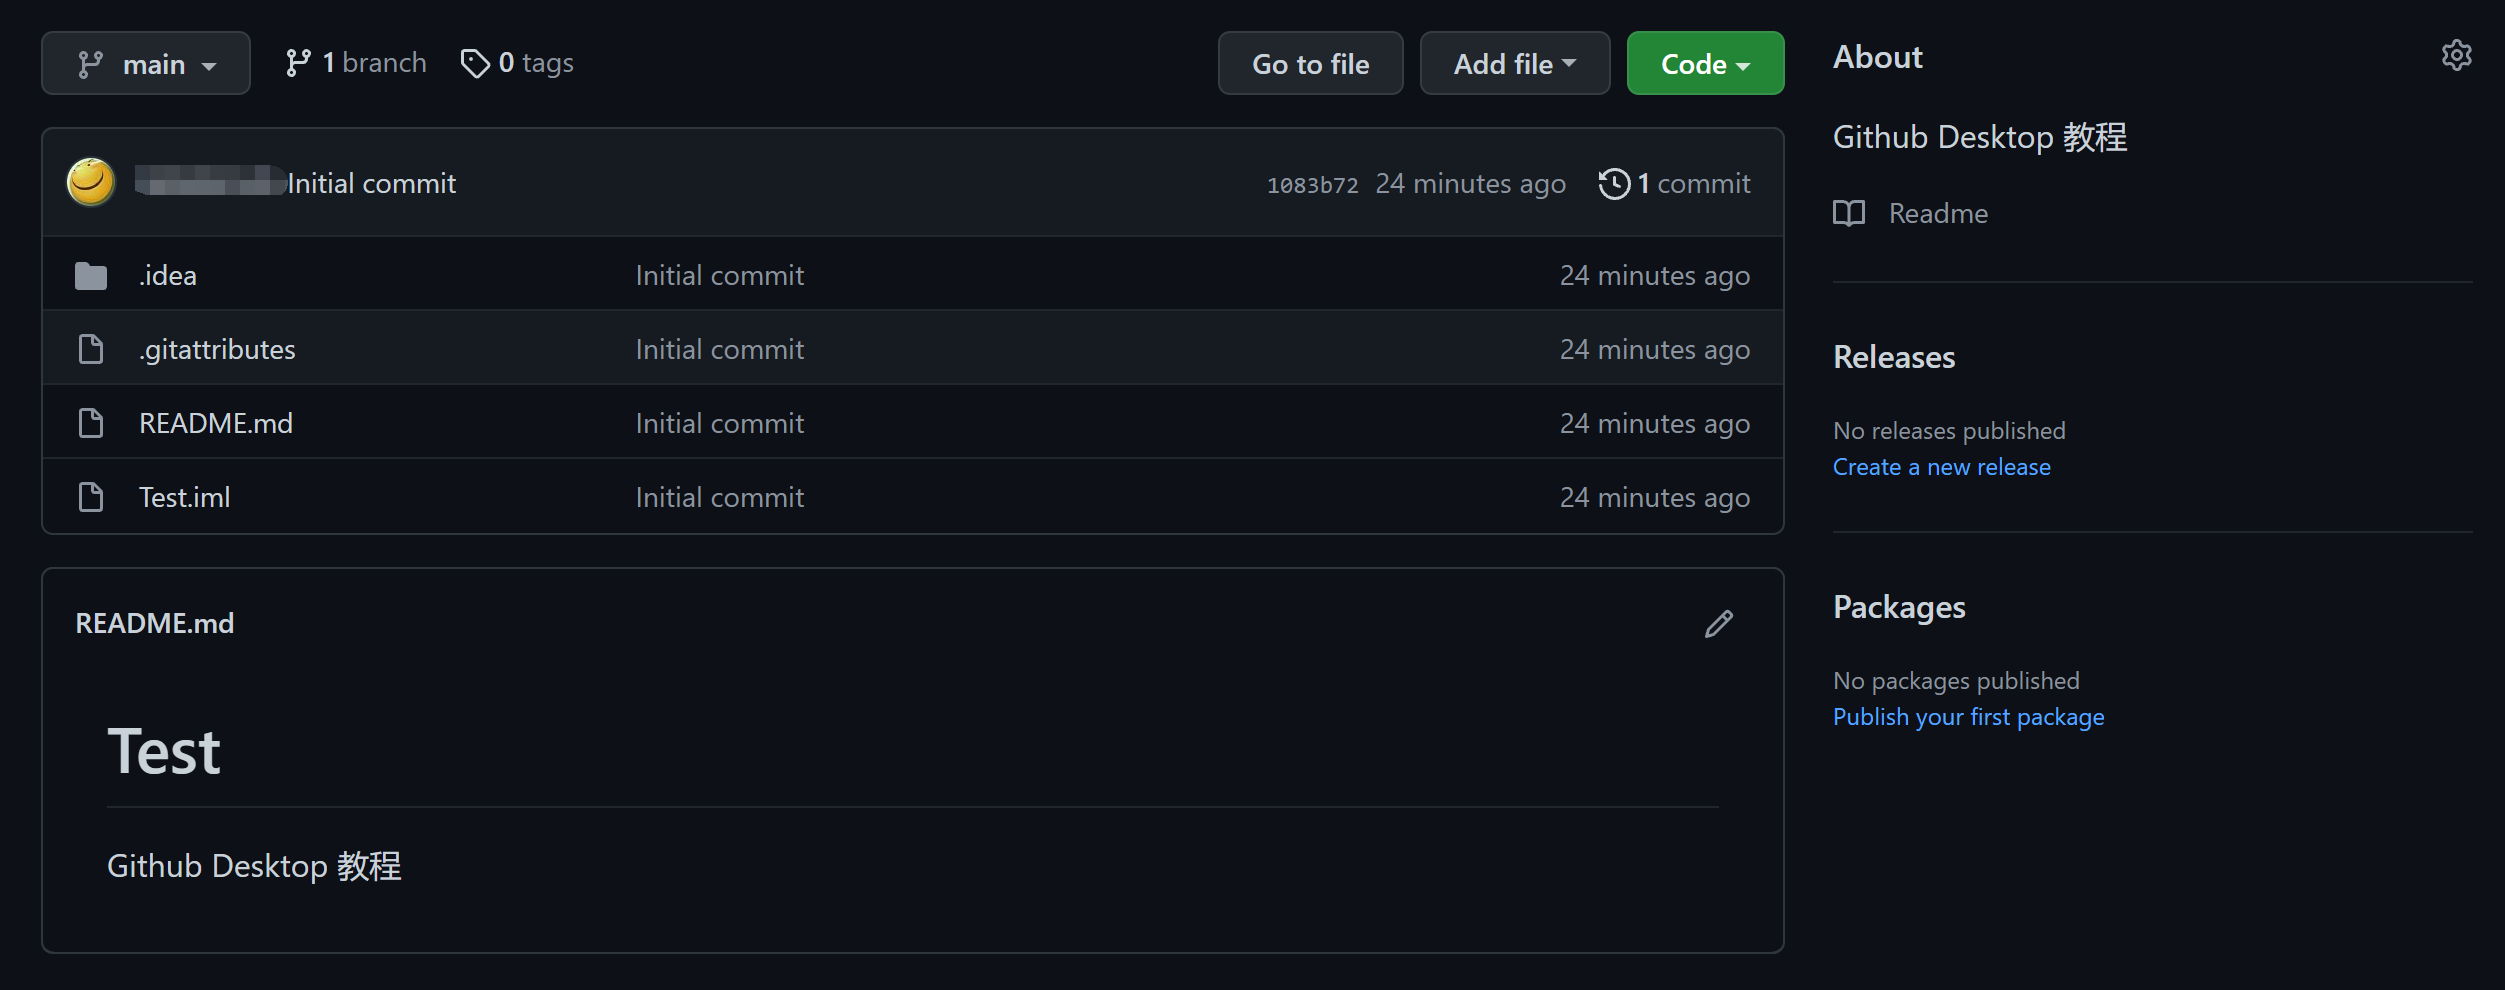Click the commit author's avatar
The width and height of the screenshot is (2505, 990).
[91, 183]
